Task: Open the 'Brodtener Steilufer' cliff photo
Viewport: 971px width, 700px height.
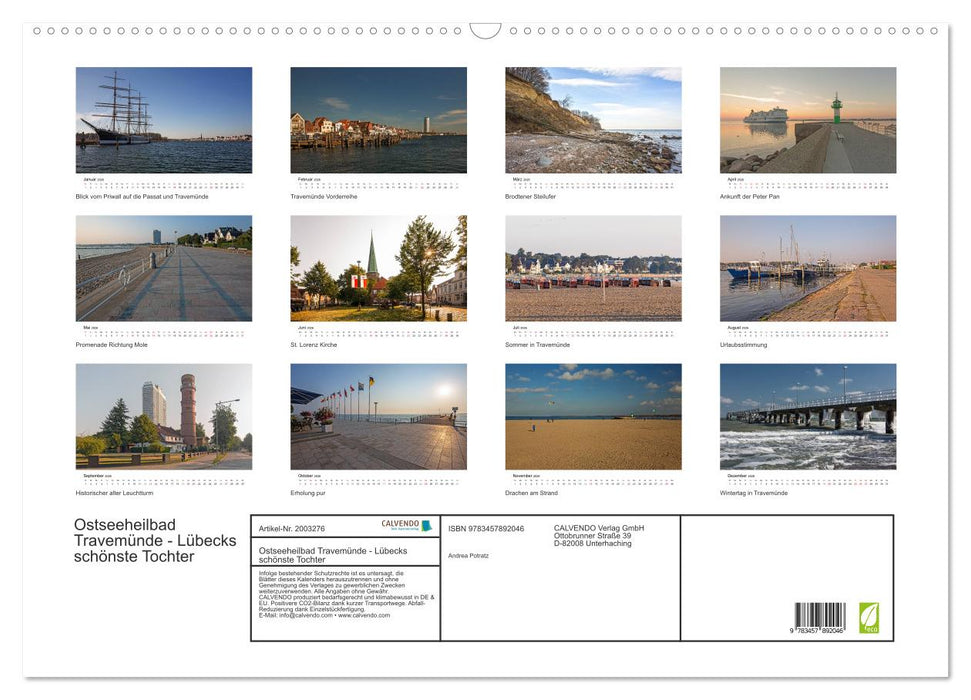Action: [x=594, y=118]
